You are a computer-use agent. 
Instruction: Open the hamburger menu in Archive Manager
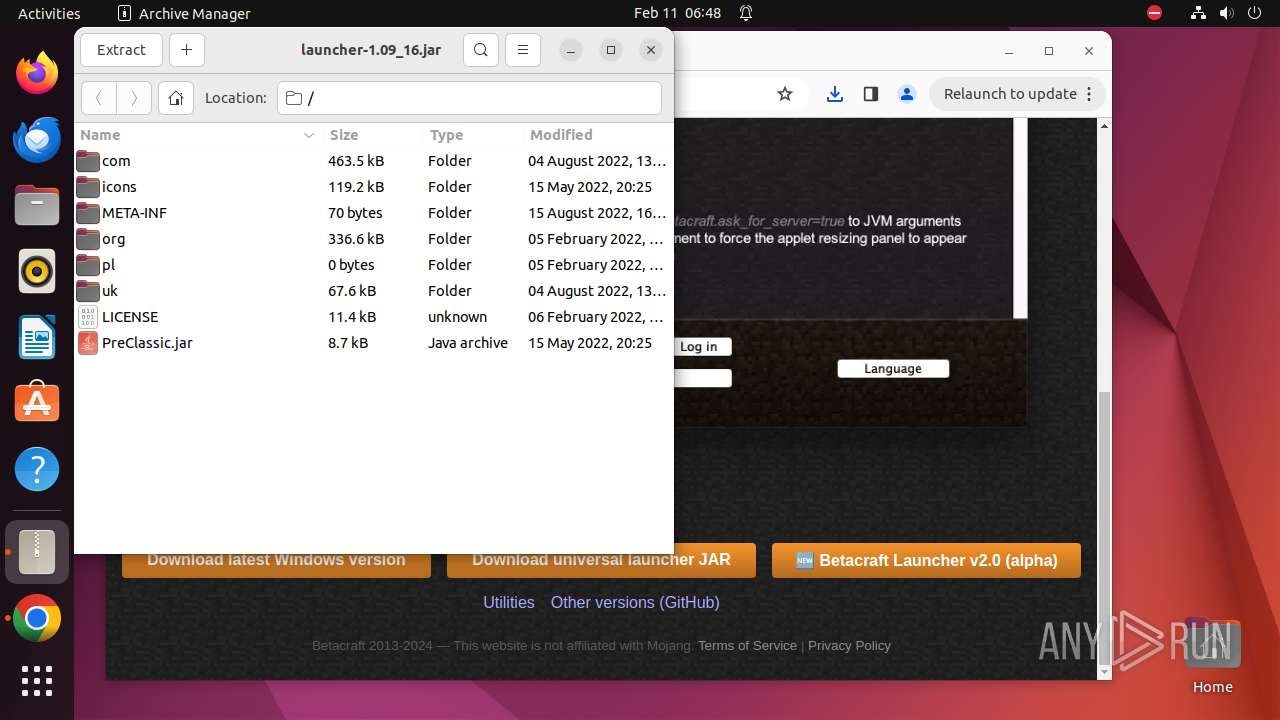pos(523,50)
